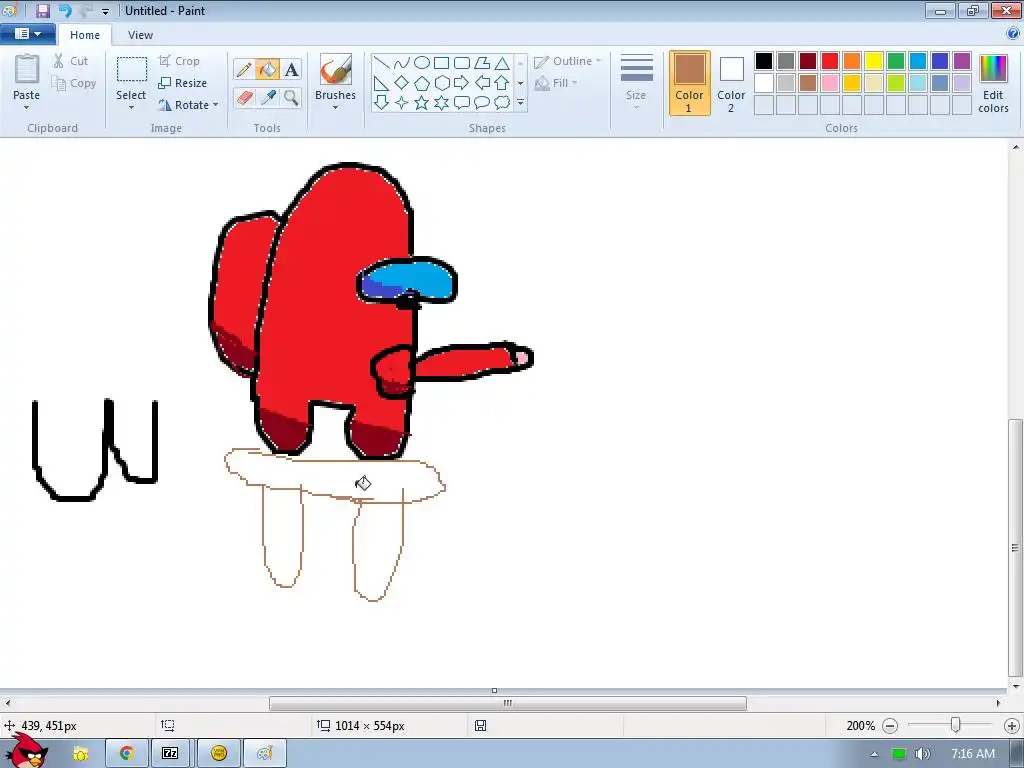Choose the Oval shape

[422, 63]
